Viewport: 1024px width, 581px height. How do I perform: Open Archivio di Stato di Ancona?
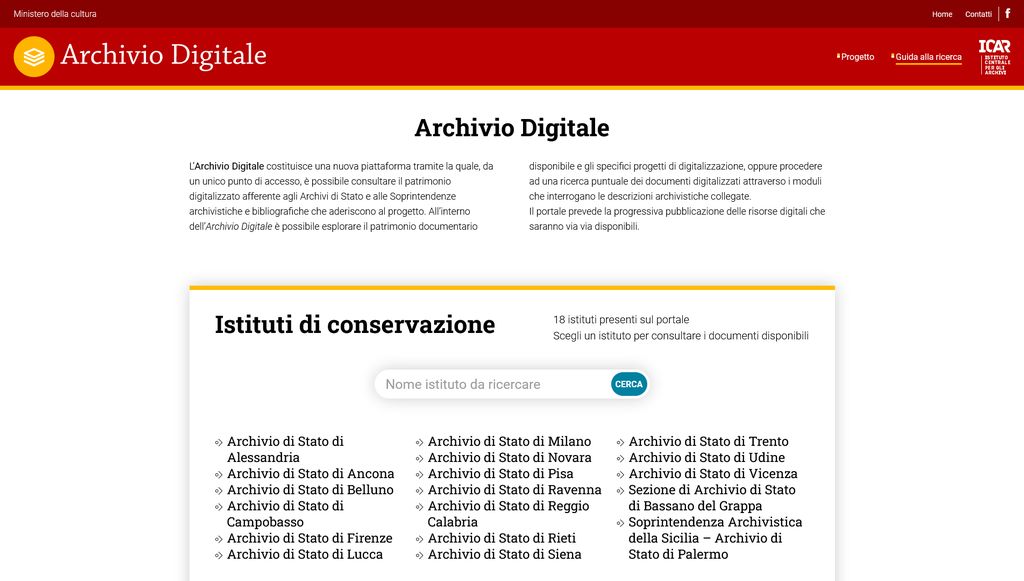coord(310,473)
